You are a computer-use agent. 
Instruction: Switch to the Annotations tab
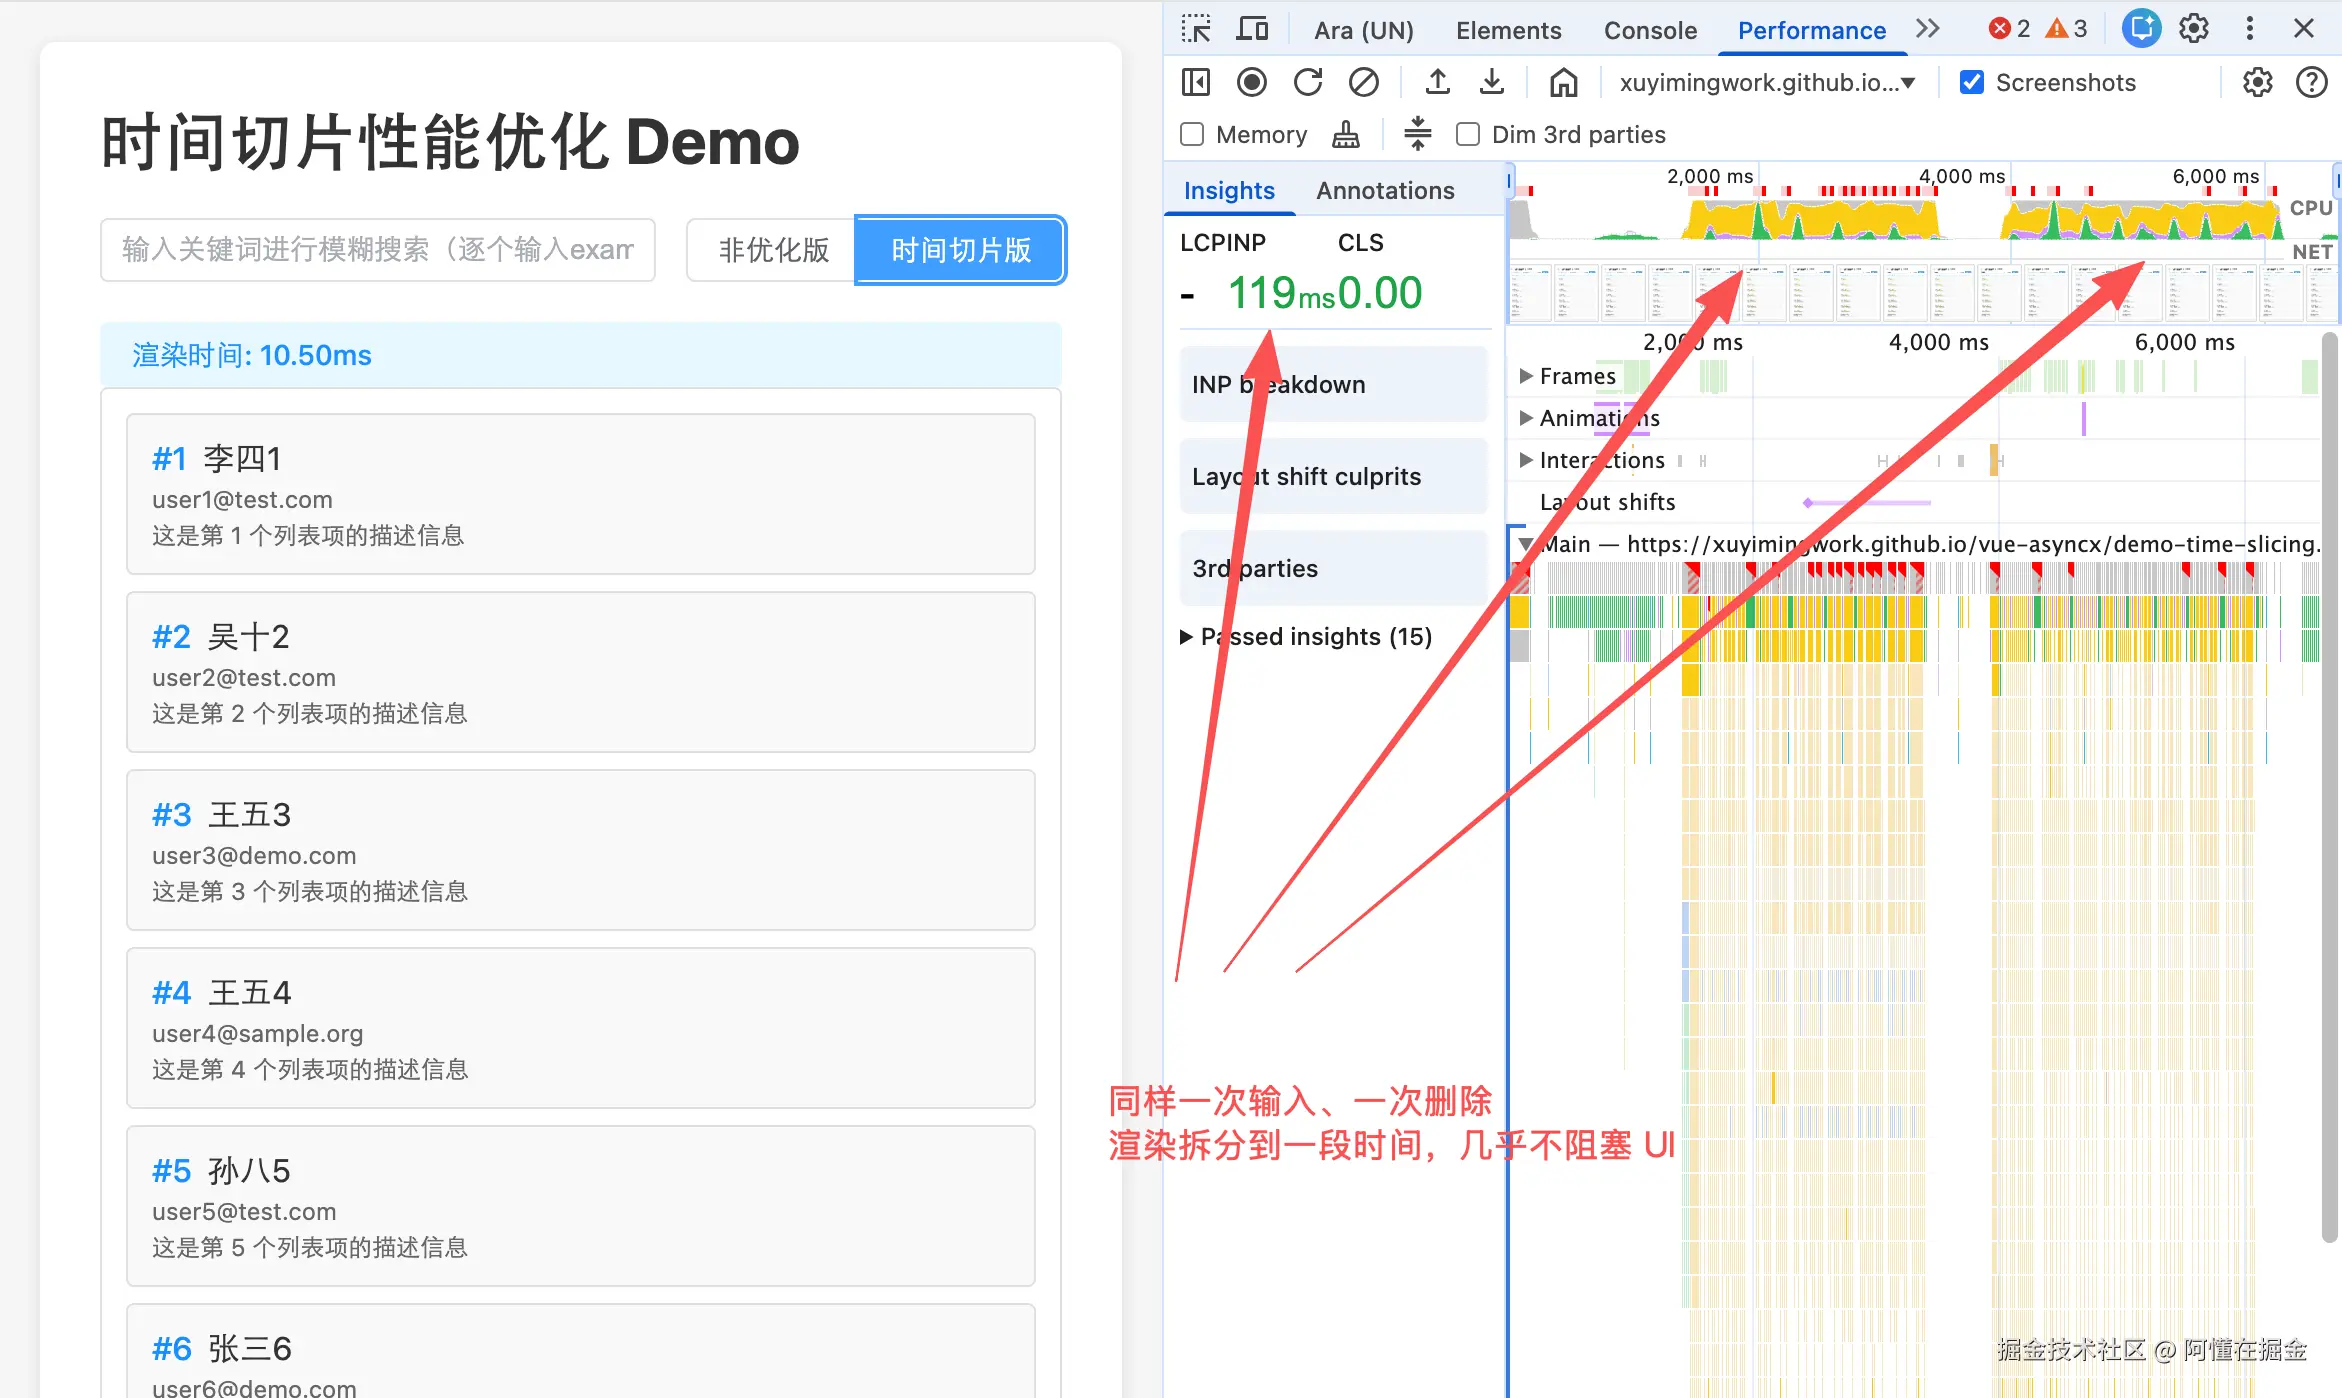[1385, 190]
